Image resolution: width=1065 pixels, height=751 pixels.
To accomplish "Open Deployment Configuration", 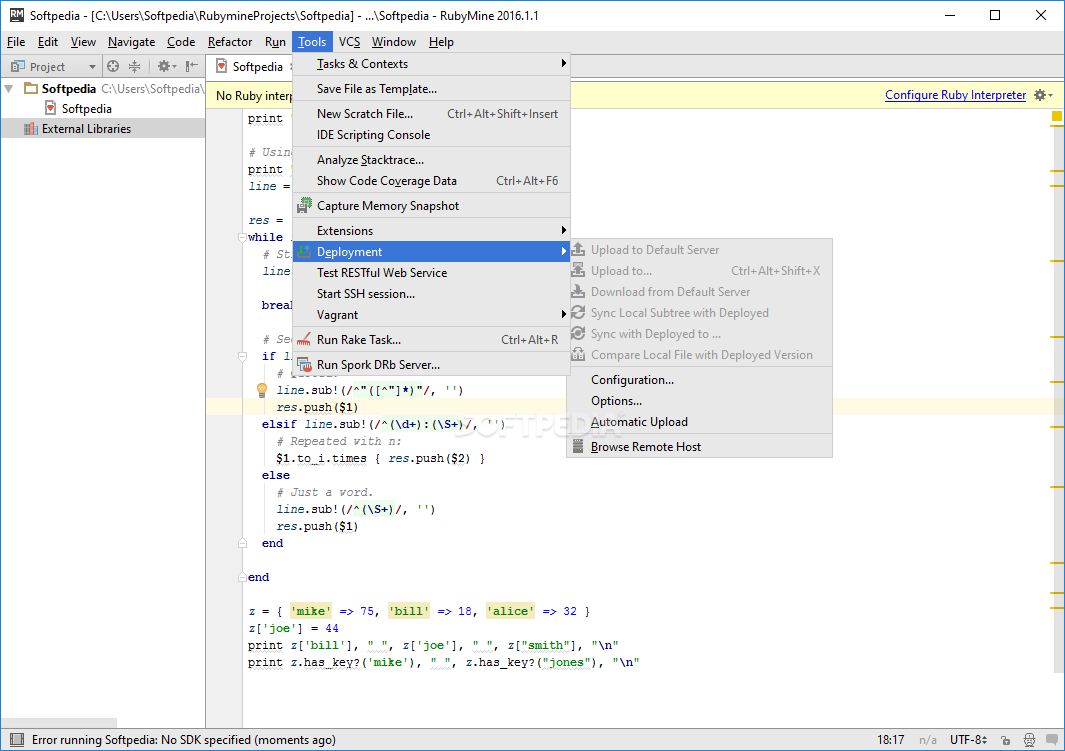I will pyautogui.click(x=700, y=380).
